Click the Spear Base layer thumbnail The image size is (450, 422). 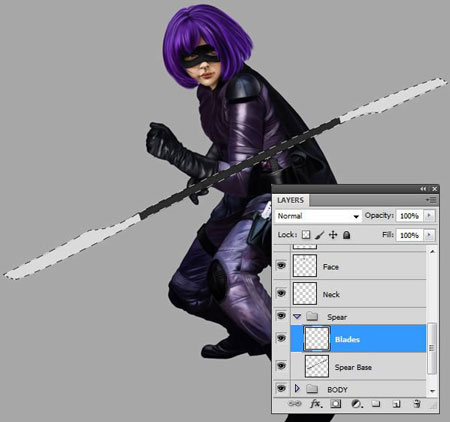317,366
